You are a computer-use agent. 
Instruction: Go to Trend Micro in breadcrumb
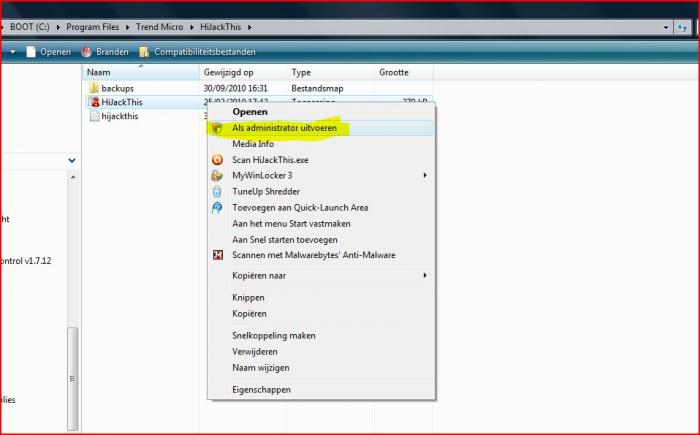[x=159, y=27]
